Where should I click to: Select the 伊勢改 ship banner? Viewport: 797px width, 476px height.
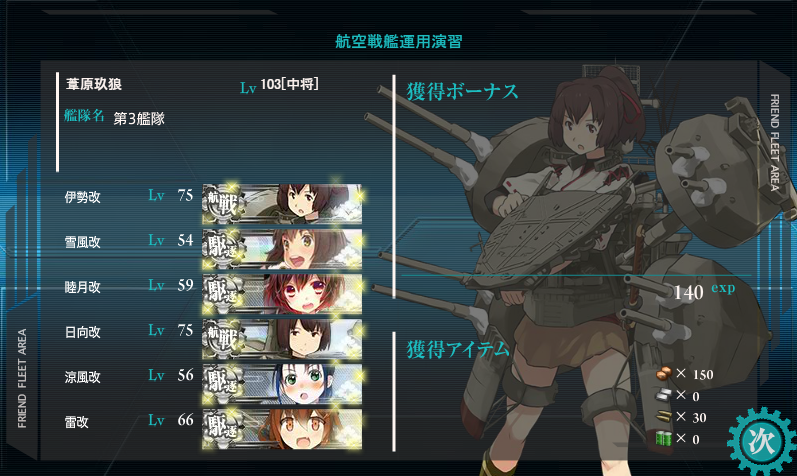tap(282, 204)
